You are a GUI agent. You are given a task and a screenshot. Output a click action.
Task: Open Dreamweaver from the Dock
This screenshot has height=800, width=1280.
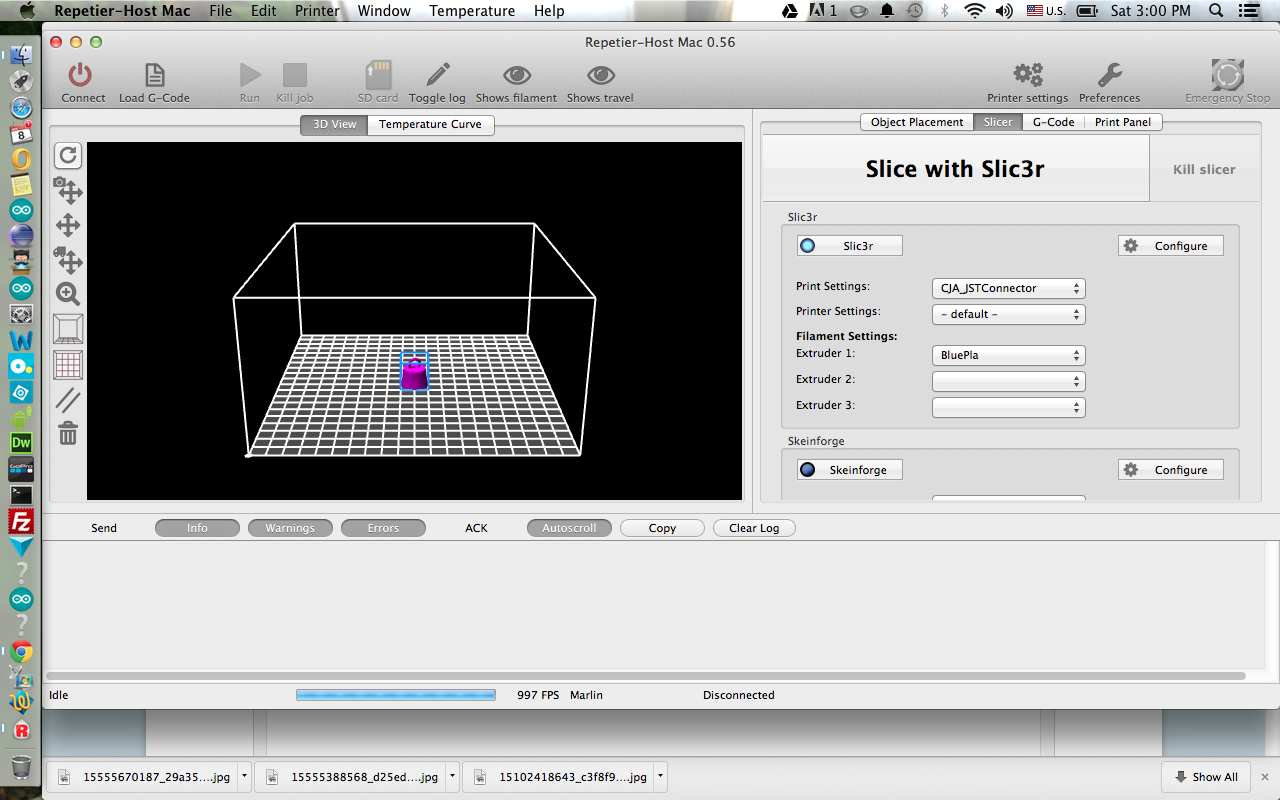click(x=21, y=443)
